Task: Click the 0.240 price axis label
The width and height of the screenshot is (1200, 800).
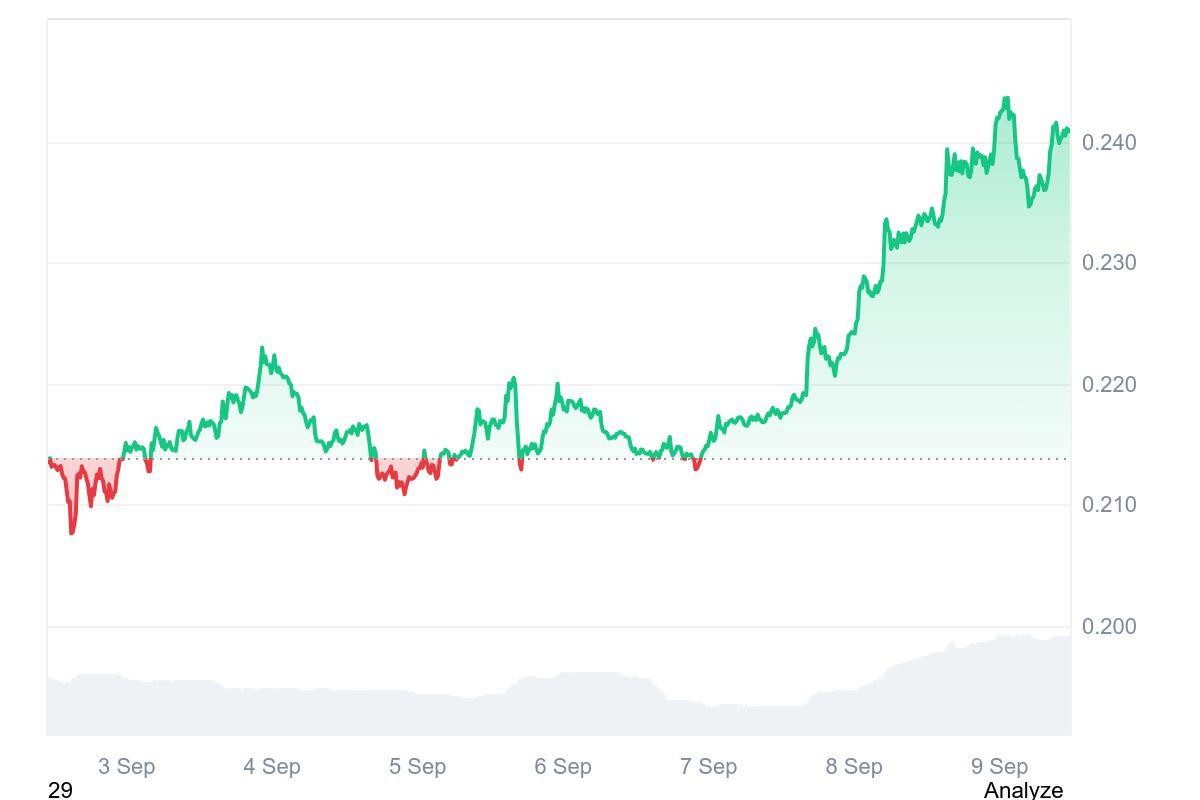Action: pyautogui.click(x=1109, y=143)
